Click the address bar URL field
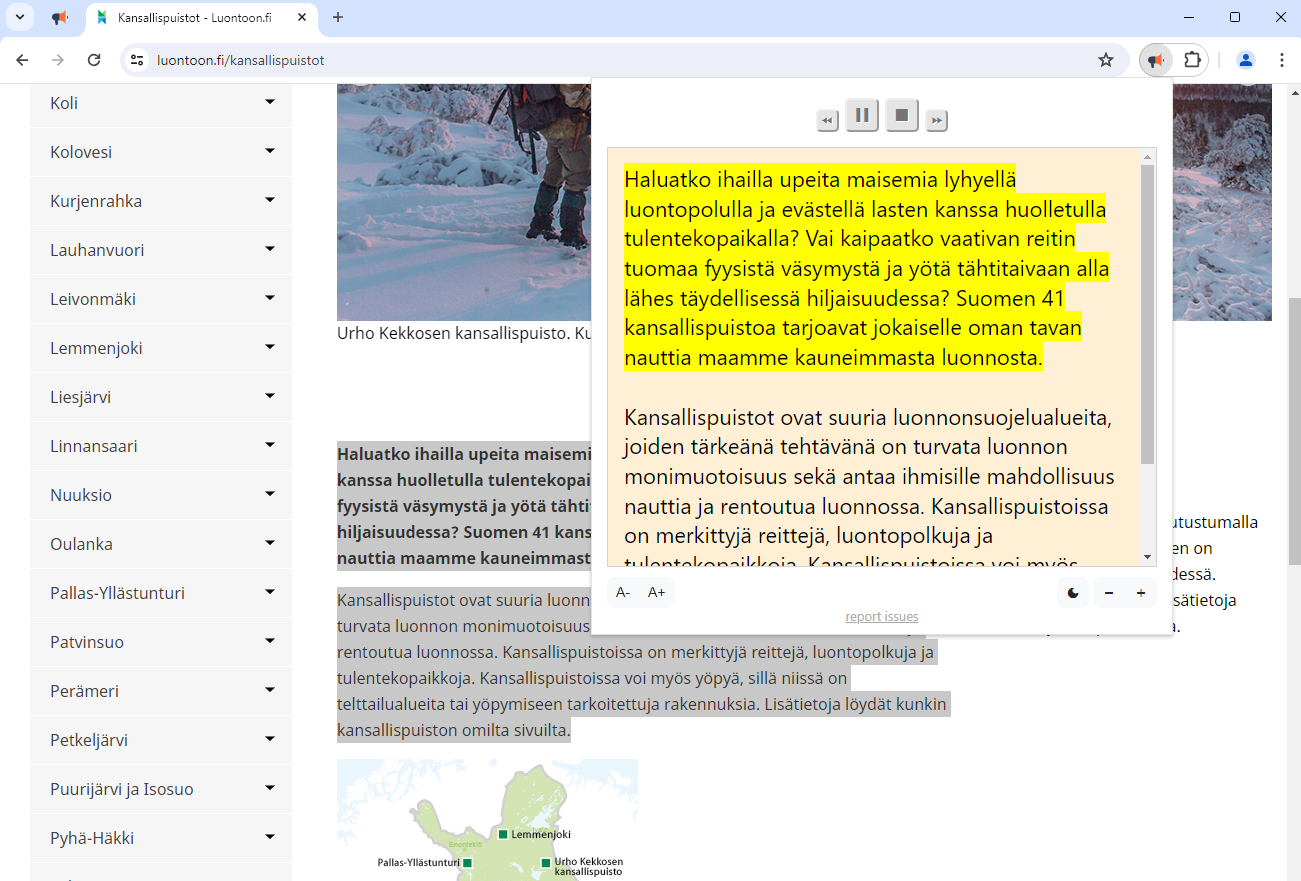This screenshot has width=1301, height=881. coord(600,60)
